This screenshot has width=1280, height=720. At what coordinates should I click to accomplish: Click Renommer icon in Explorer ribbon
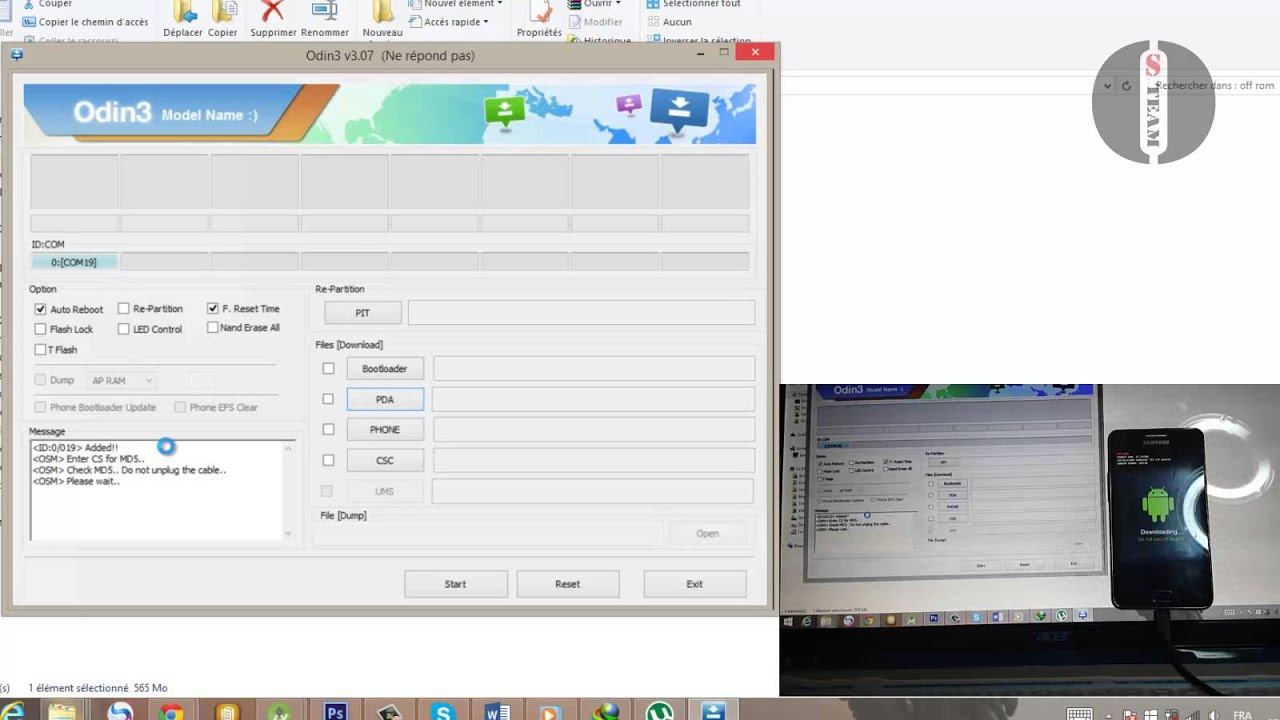click(325, 11)
